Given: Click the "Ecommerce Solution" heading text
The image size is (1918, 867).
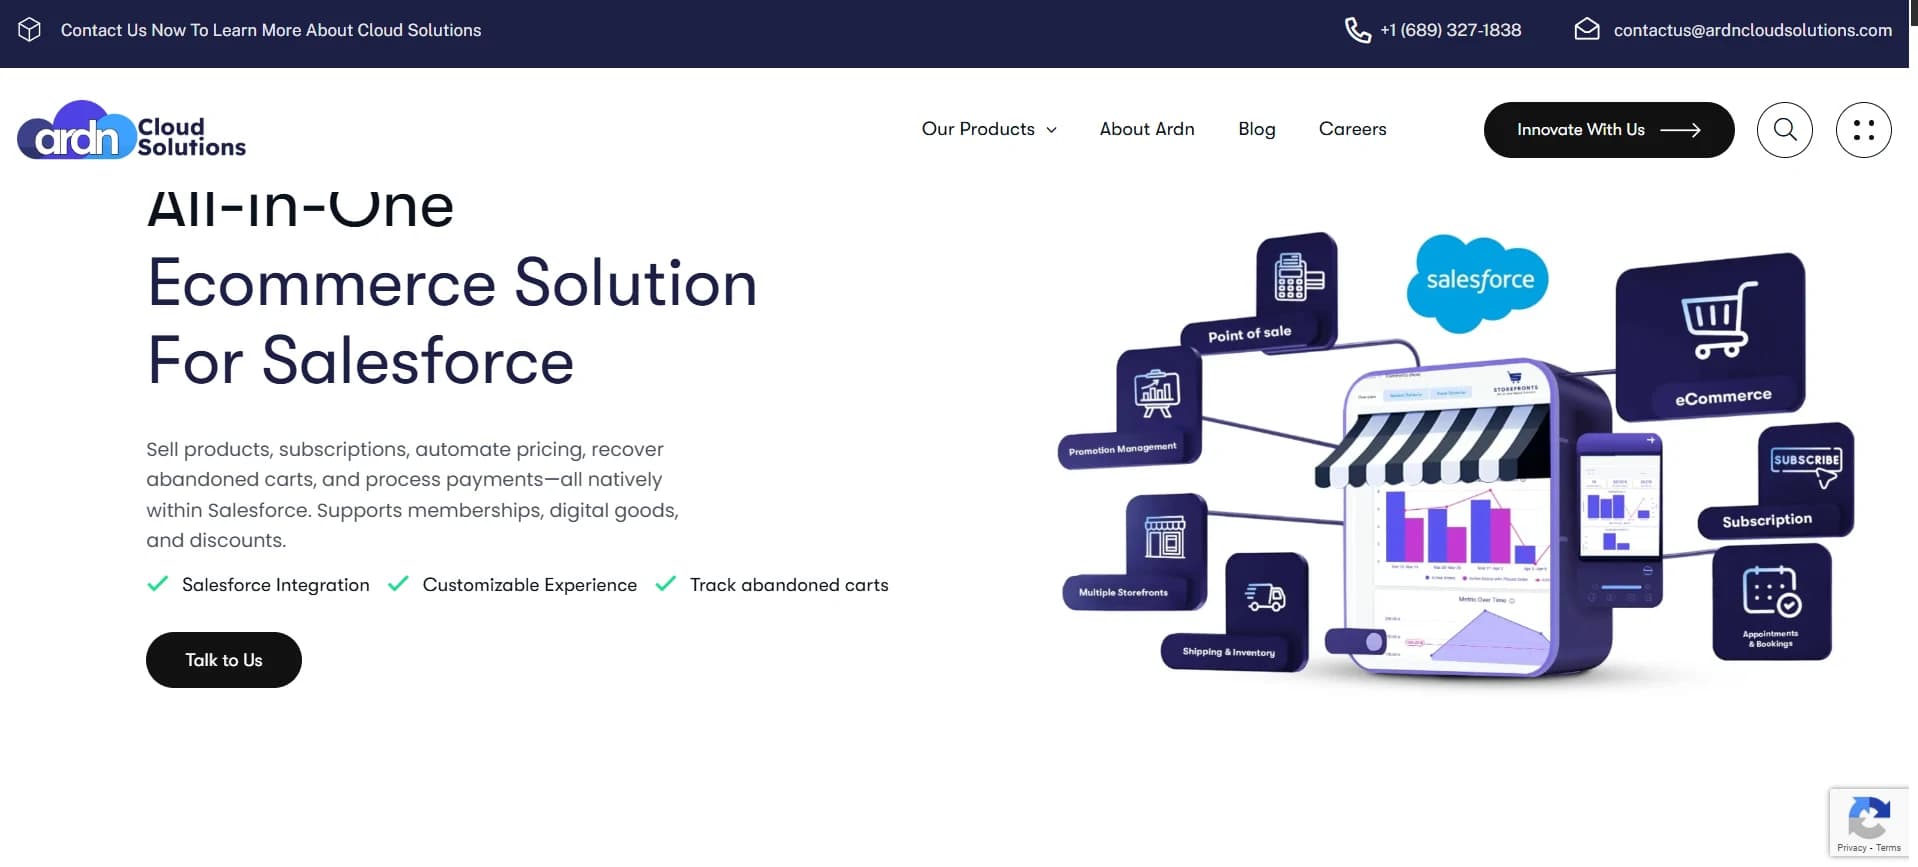Looking at the screenshot, I should coord(452,283).
